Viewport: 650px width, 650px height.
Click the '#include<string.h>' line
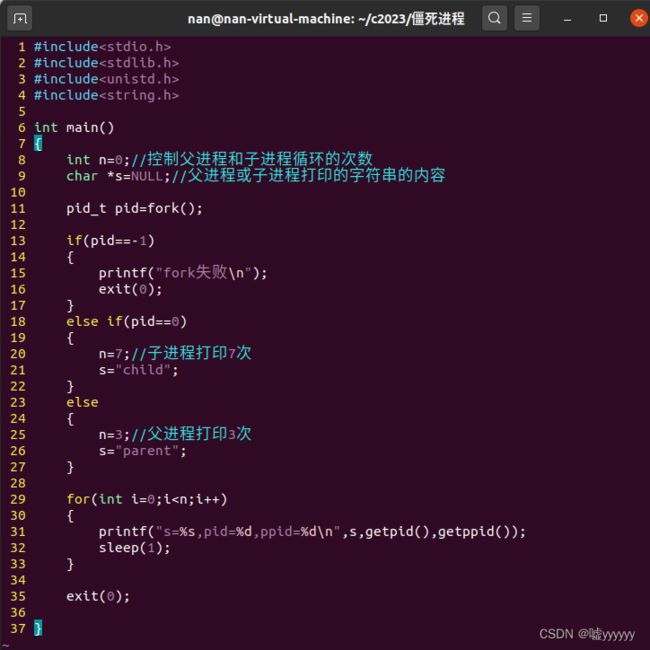107,95
